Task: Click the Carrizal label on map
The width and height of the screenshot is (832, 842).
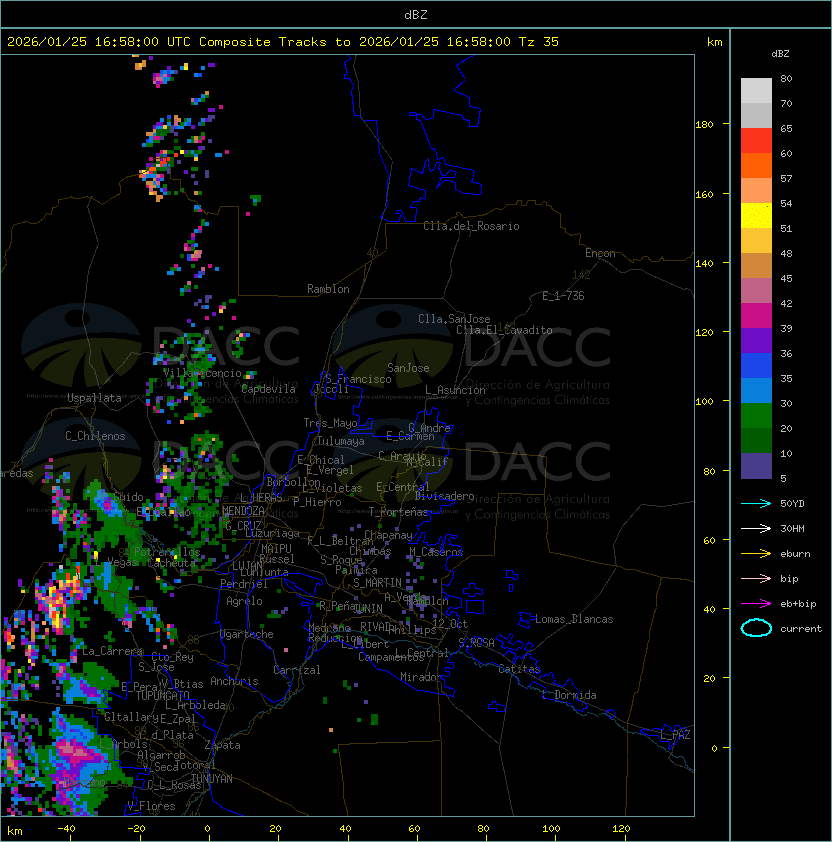Action: coord(296,670)
